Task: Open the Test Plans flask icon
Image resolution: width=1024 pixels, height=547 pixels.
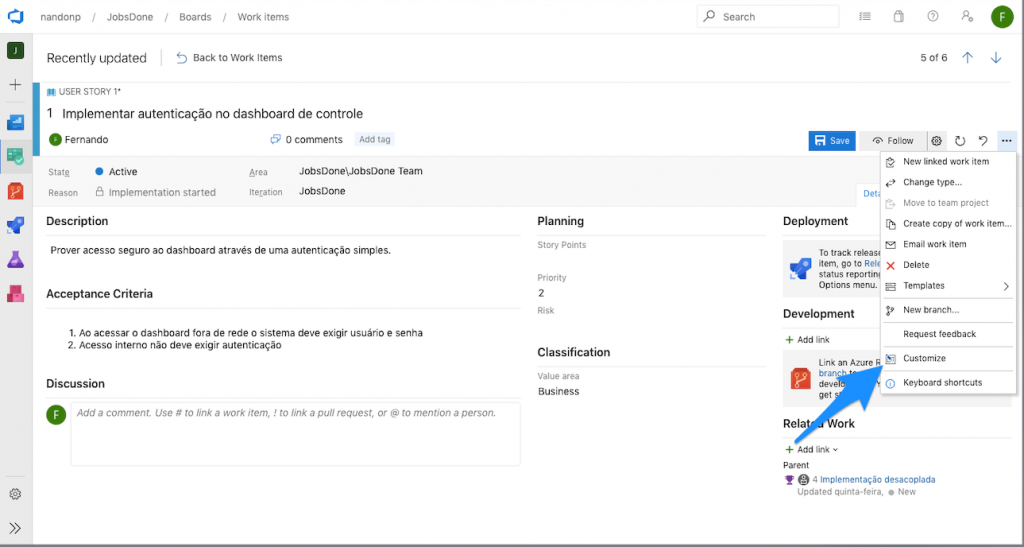Action: click(15, 260)
